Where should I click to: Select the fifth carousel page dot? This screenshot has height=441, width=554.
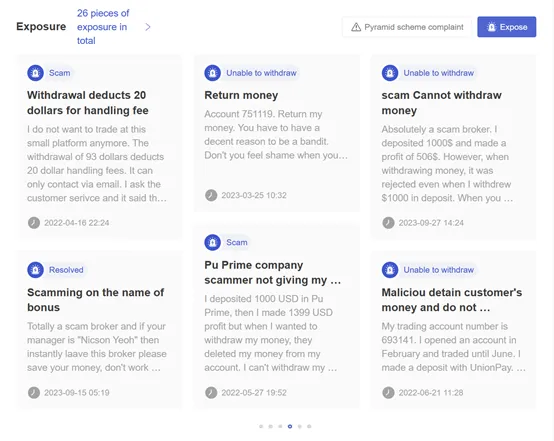coord(300,427)
